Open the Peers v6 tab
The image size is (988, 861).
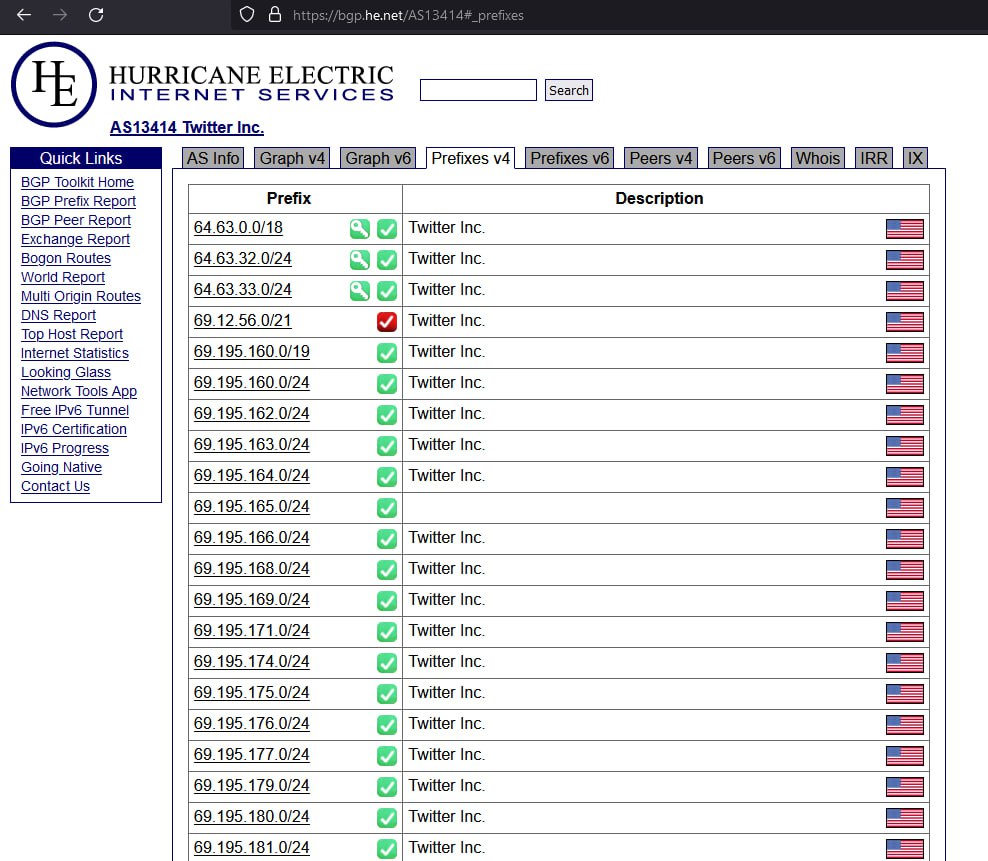pos(744,158)
